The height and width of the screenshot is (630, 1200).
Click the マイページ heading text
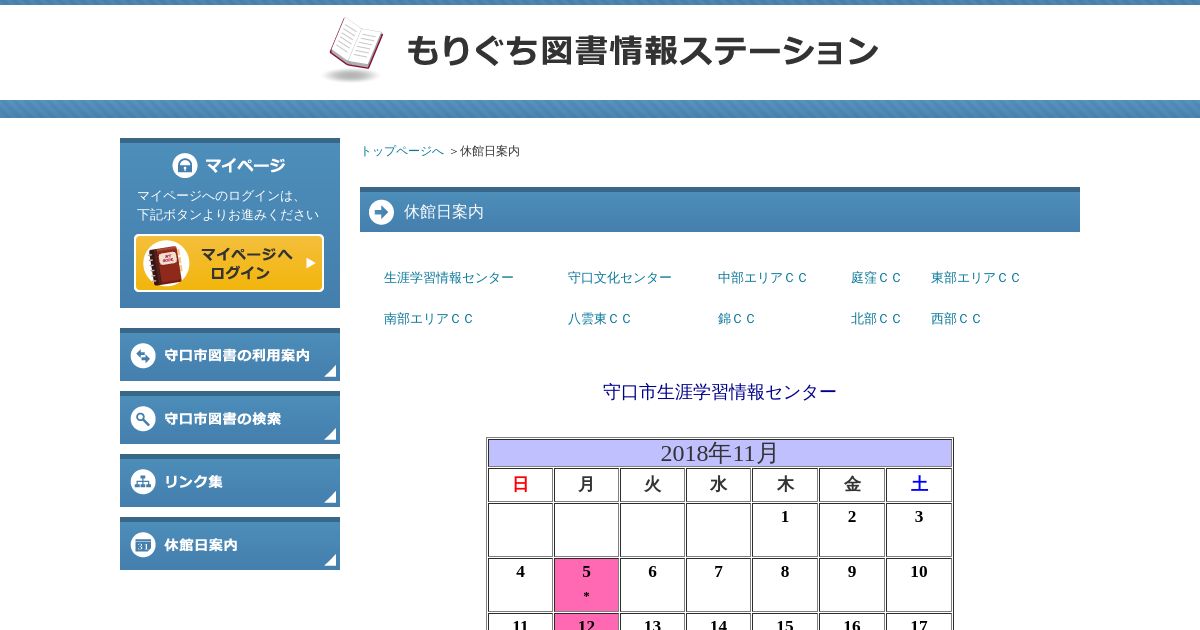tap(245, 166)
